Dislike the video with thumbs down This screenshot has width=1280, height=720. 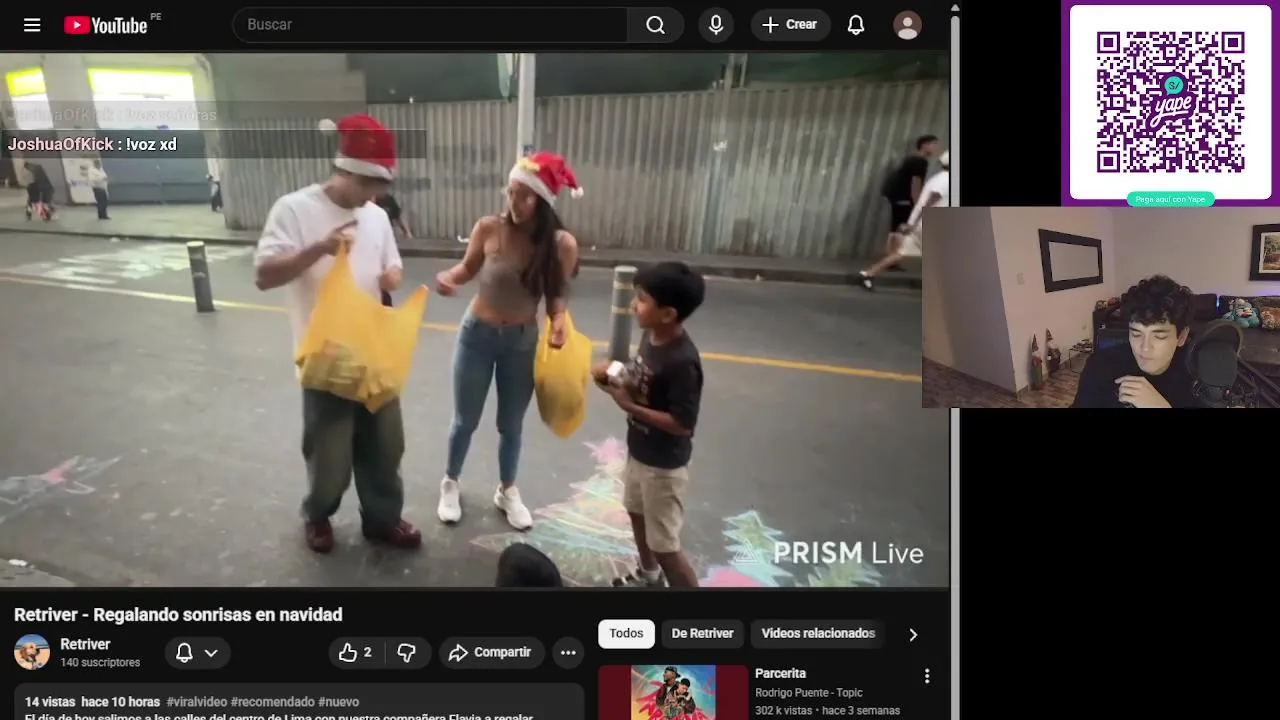tap(407, 653)
